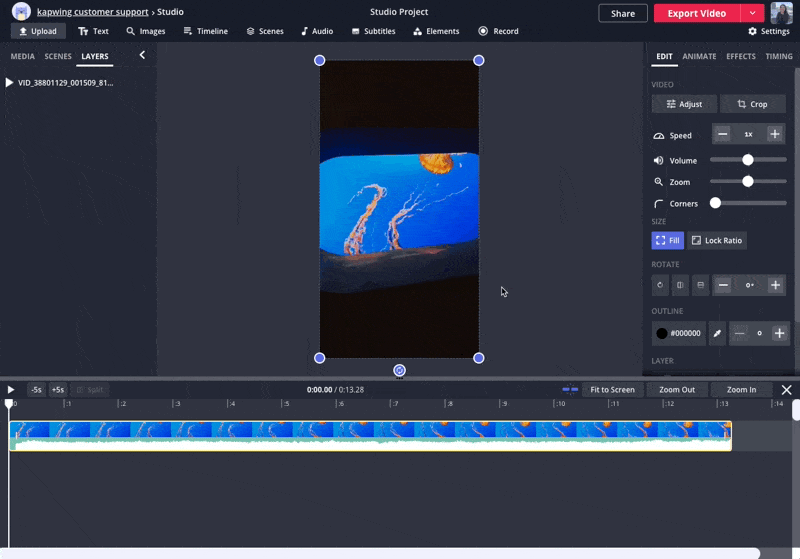Open the Crop tool
This screenshot has height=559, width=800.
(752, 104)
